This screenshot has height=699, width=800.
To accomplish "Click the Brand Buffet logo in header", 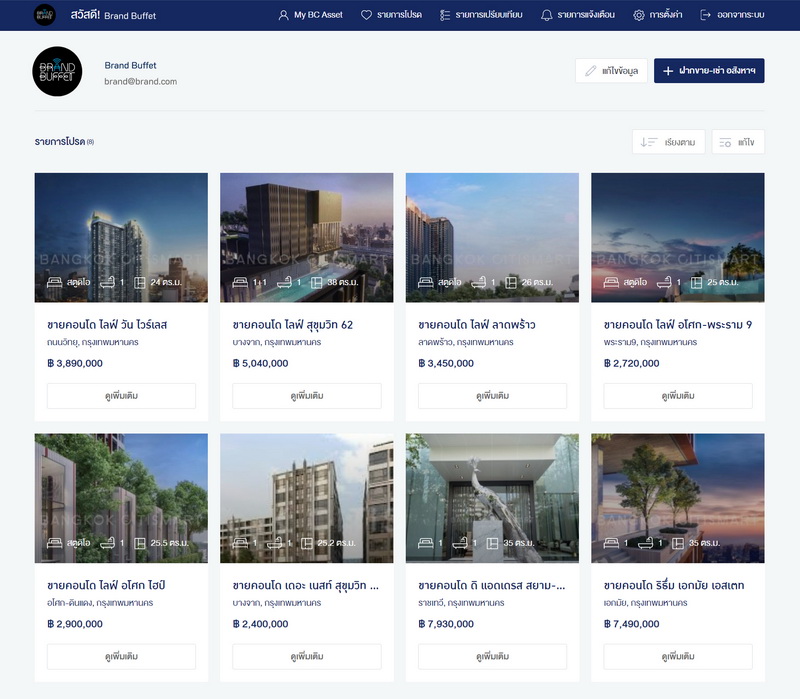I will (x=44, y=15).
